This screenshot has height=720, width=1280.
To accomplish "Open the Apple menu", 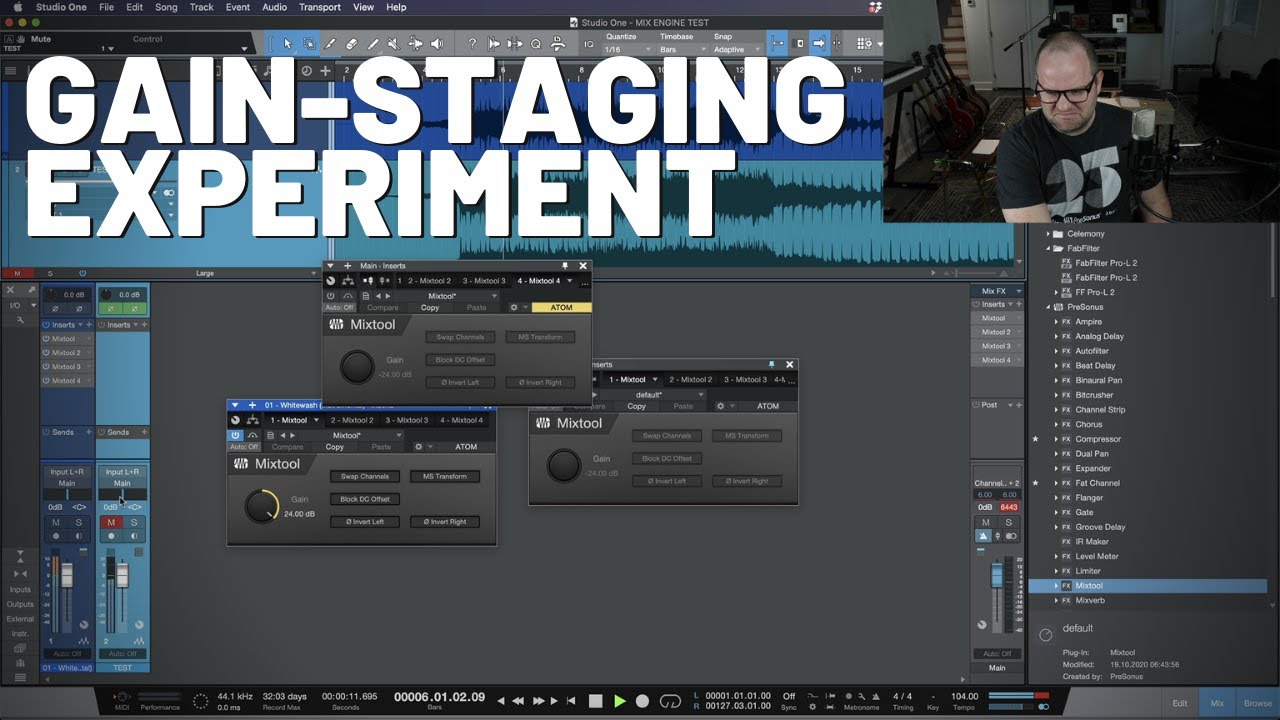I will pos(17,7).
